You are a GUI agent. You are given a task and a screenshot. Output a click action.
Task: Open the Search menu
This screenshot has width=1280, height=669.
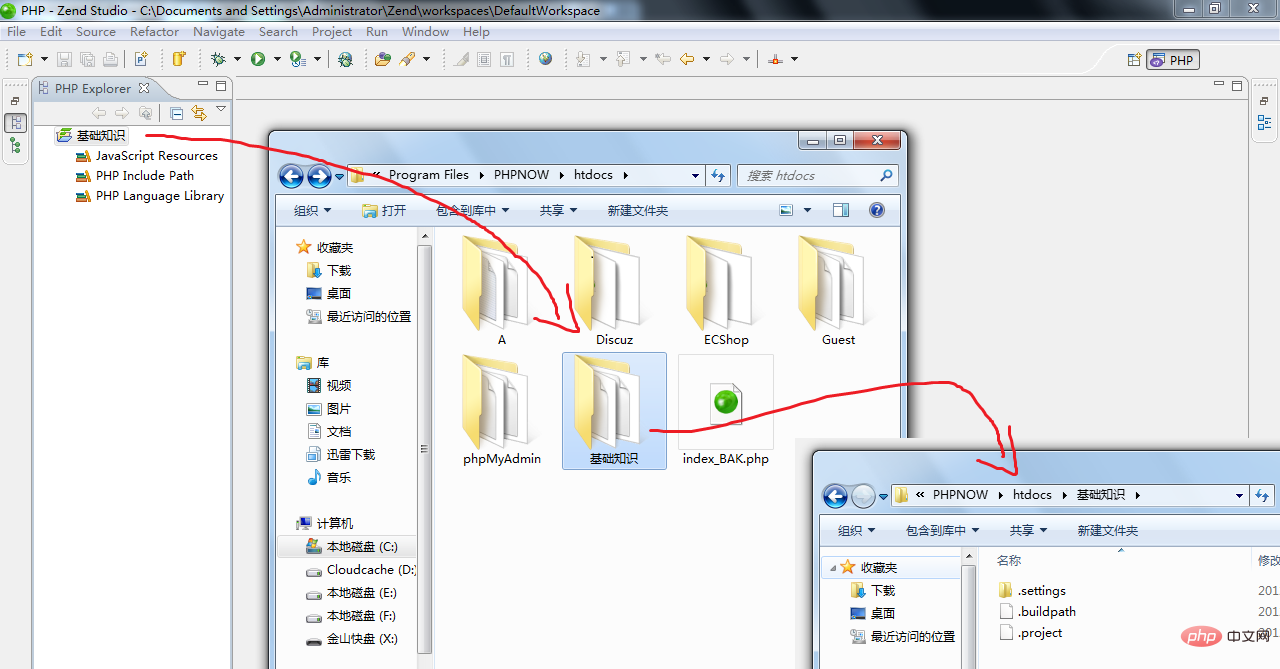pos(279,32)
